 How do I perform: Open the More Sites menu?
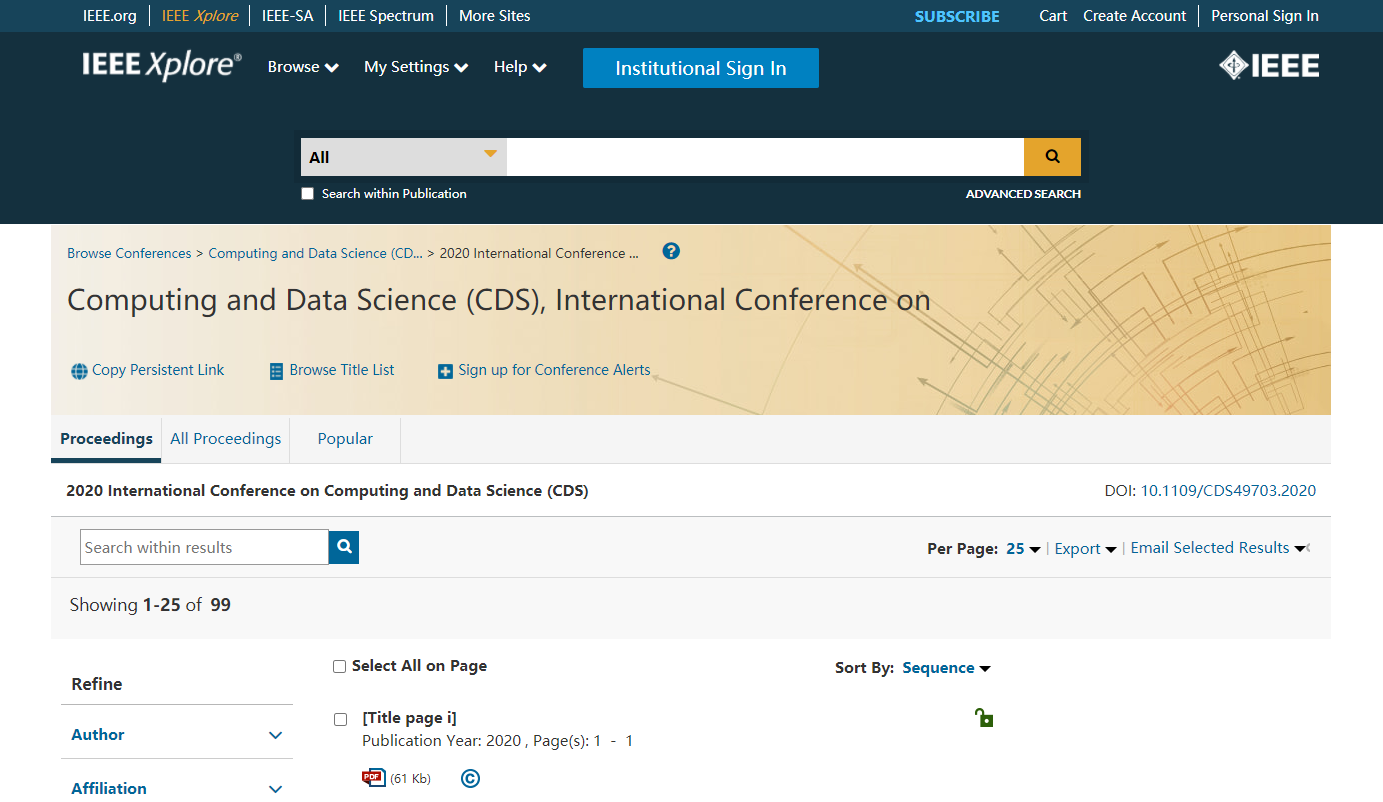(x=495, y=16)
